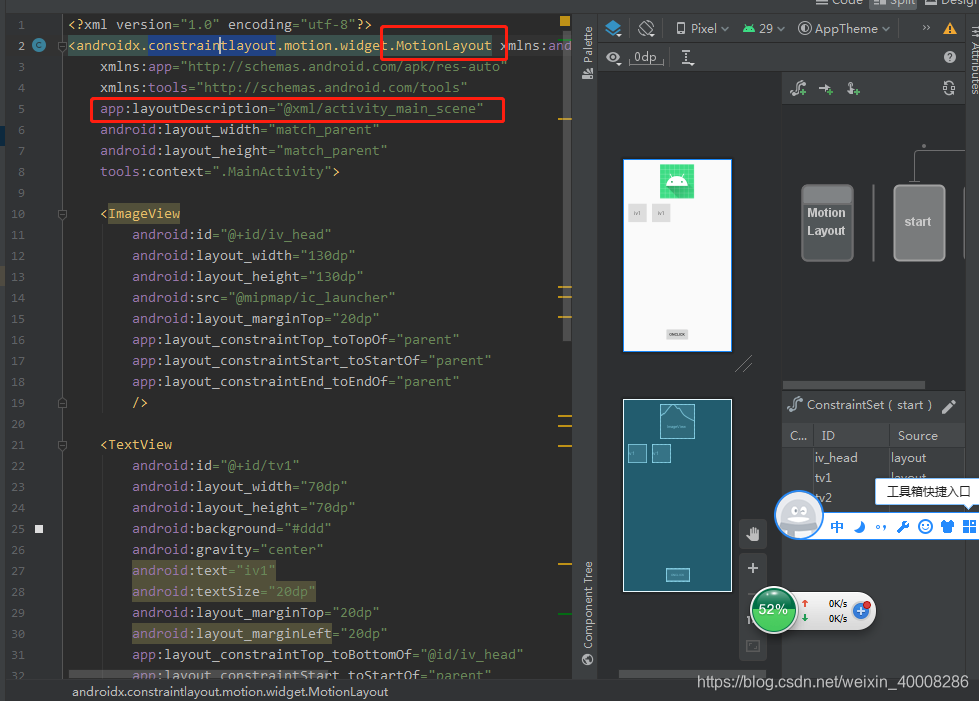Open the AppTheme selector dropdown
The image size is (979, 701).
point(843,27)
